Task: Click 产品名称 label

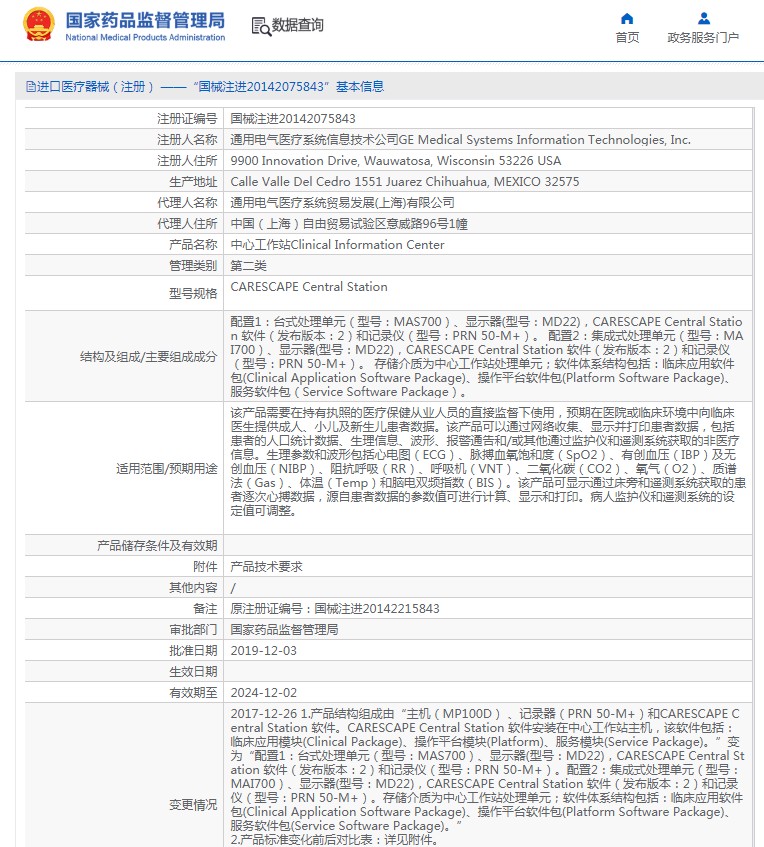Action: (x=193, y=245)
